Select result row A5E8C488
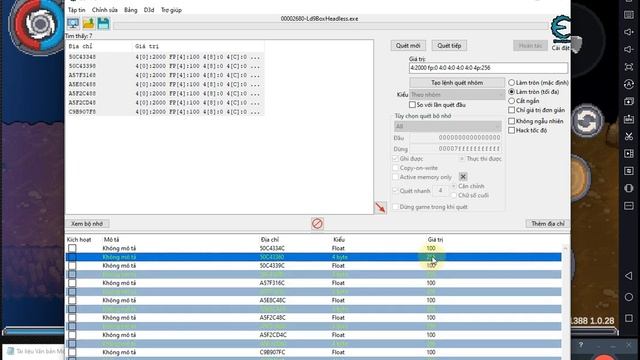Viewport: 640px width, 360px height. pyautogui.click(x=165, y=84)
